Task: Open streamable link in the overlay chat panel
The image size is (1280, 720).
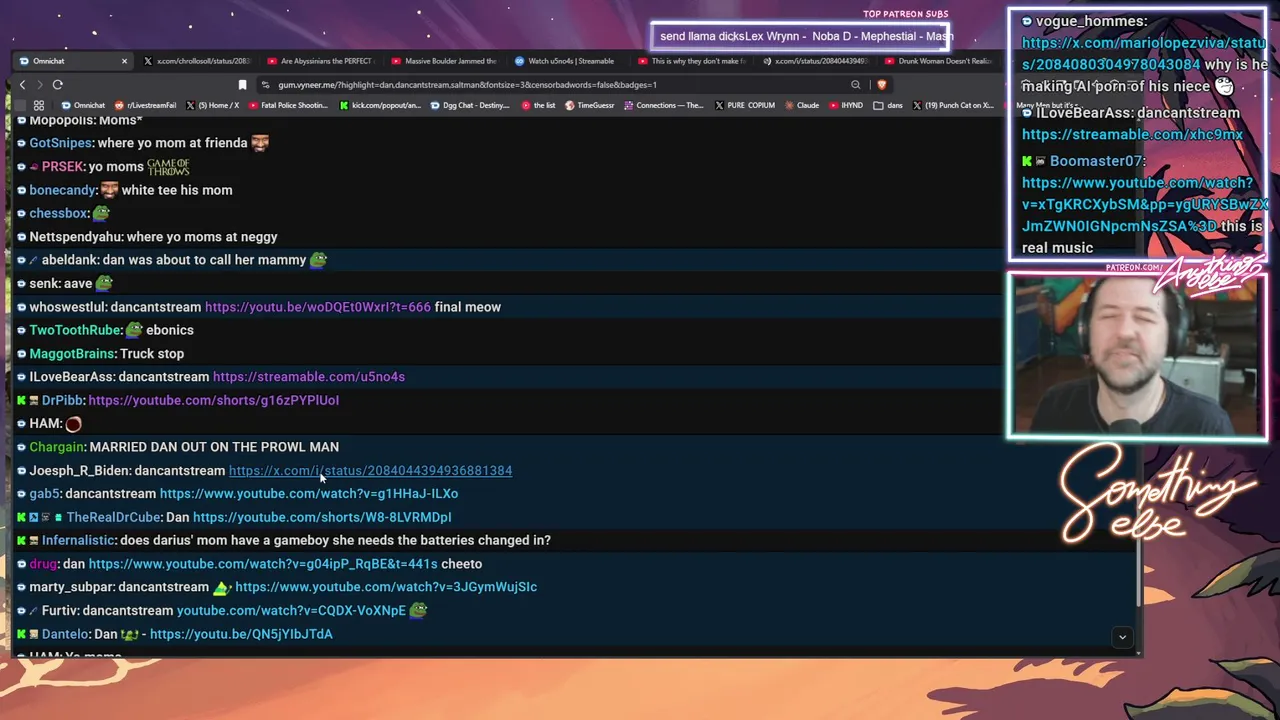Action: pyautogui.click(x=1132, y=135)
